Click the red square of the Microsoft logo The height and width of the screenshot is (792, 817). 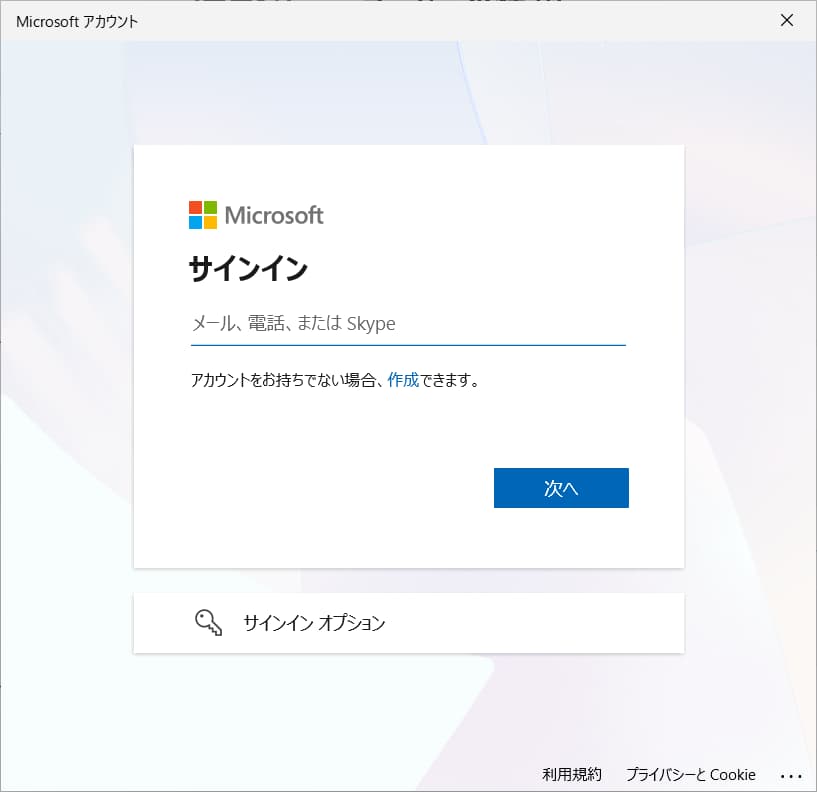pos(196,207)
